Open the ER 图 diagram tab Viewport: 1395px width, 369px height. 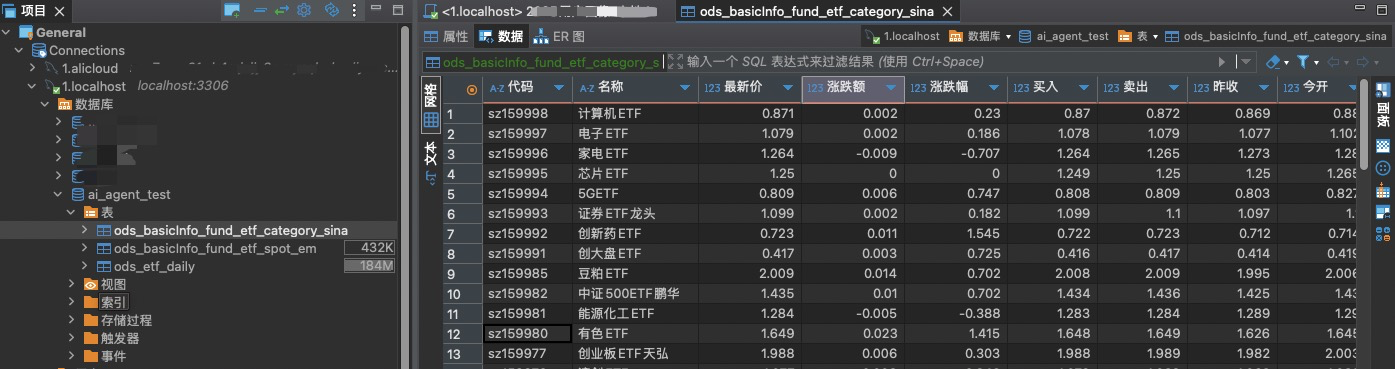(x=560, y=36)
